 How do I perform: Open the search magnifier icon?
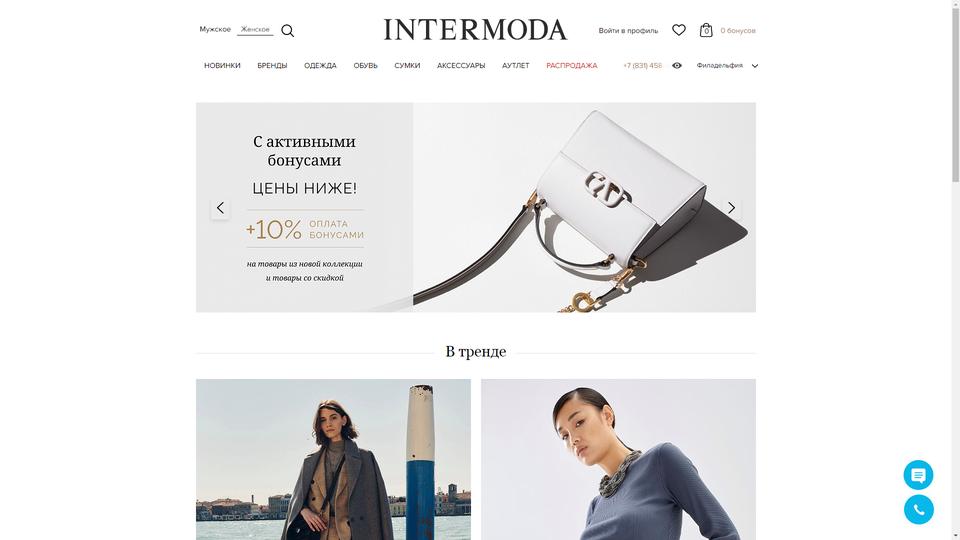coord(287,31)
